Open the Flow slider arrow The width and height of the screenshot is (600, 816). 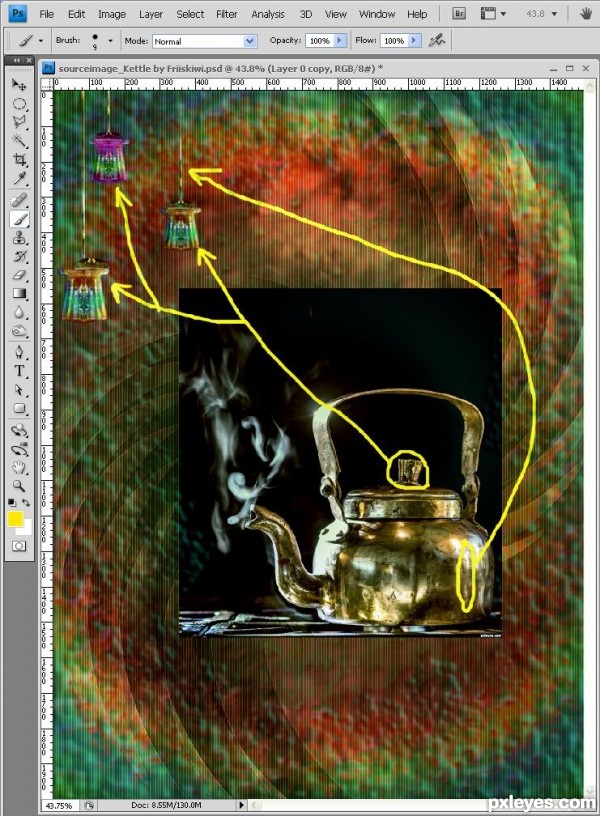[x=414, y=40]
